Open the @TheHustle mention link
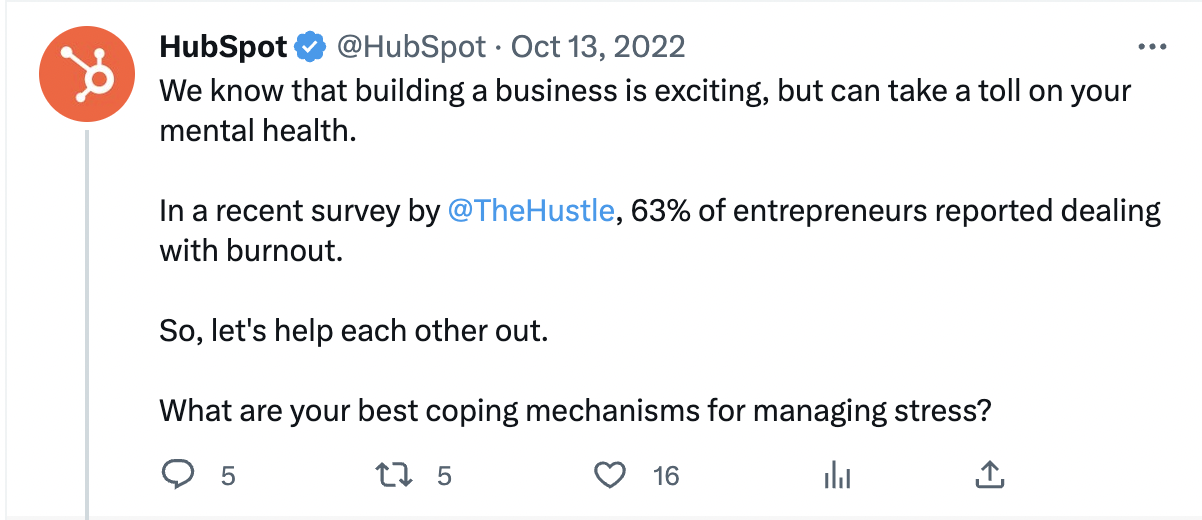The image size is (1202, 520). [531, 212]
